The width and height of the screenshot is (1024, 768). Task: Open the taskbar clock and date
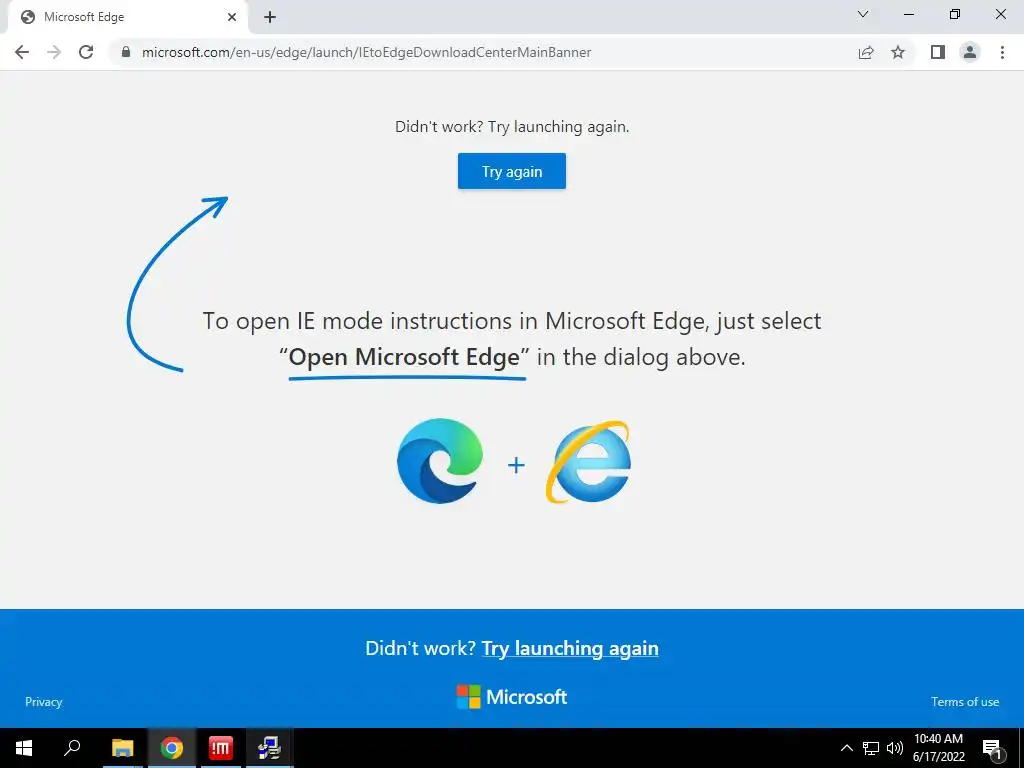pos(938,748)
